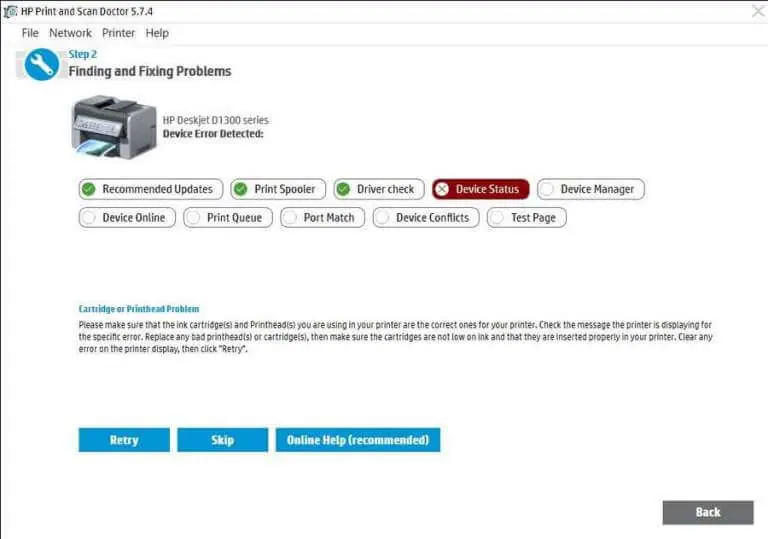Click green checkmark on Driver check

pyautogui.click(x=343, y=189)
